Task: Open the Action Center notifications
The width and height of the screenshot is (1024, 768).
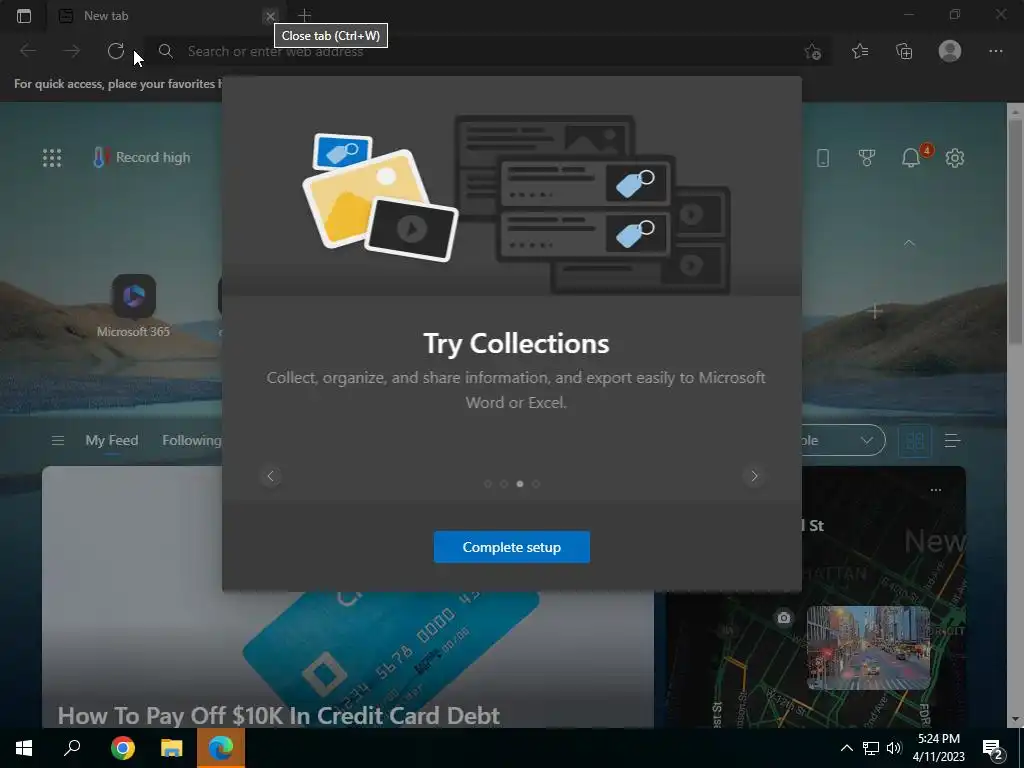Action: pos(993,749)
